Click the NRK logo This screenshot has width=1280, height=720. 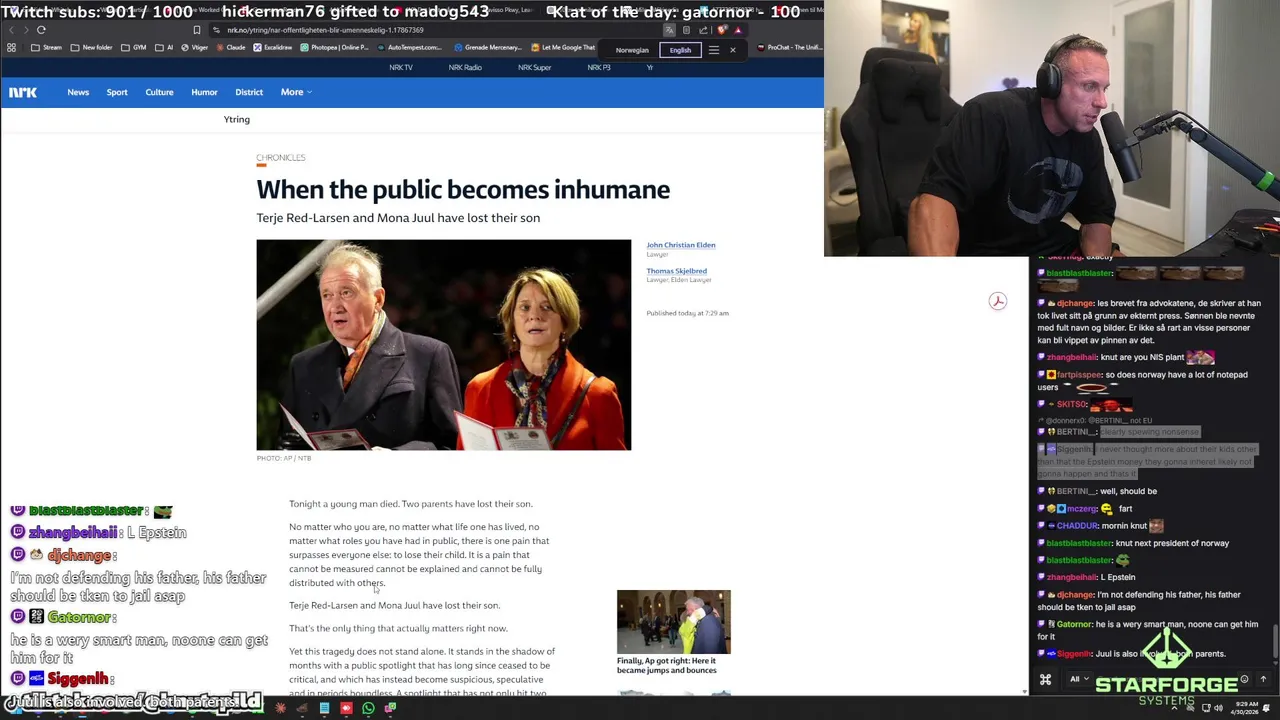click(23, 92)
